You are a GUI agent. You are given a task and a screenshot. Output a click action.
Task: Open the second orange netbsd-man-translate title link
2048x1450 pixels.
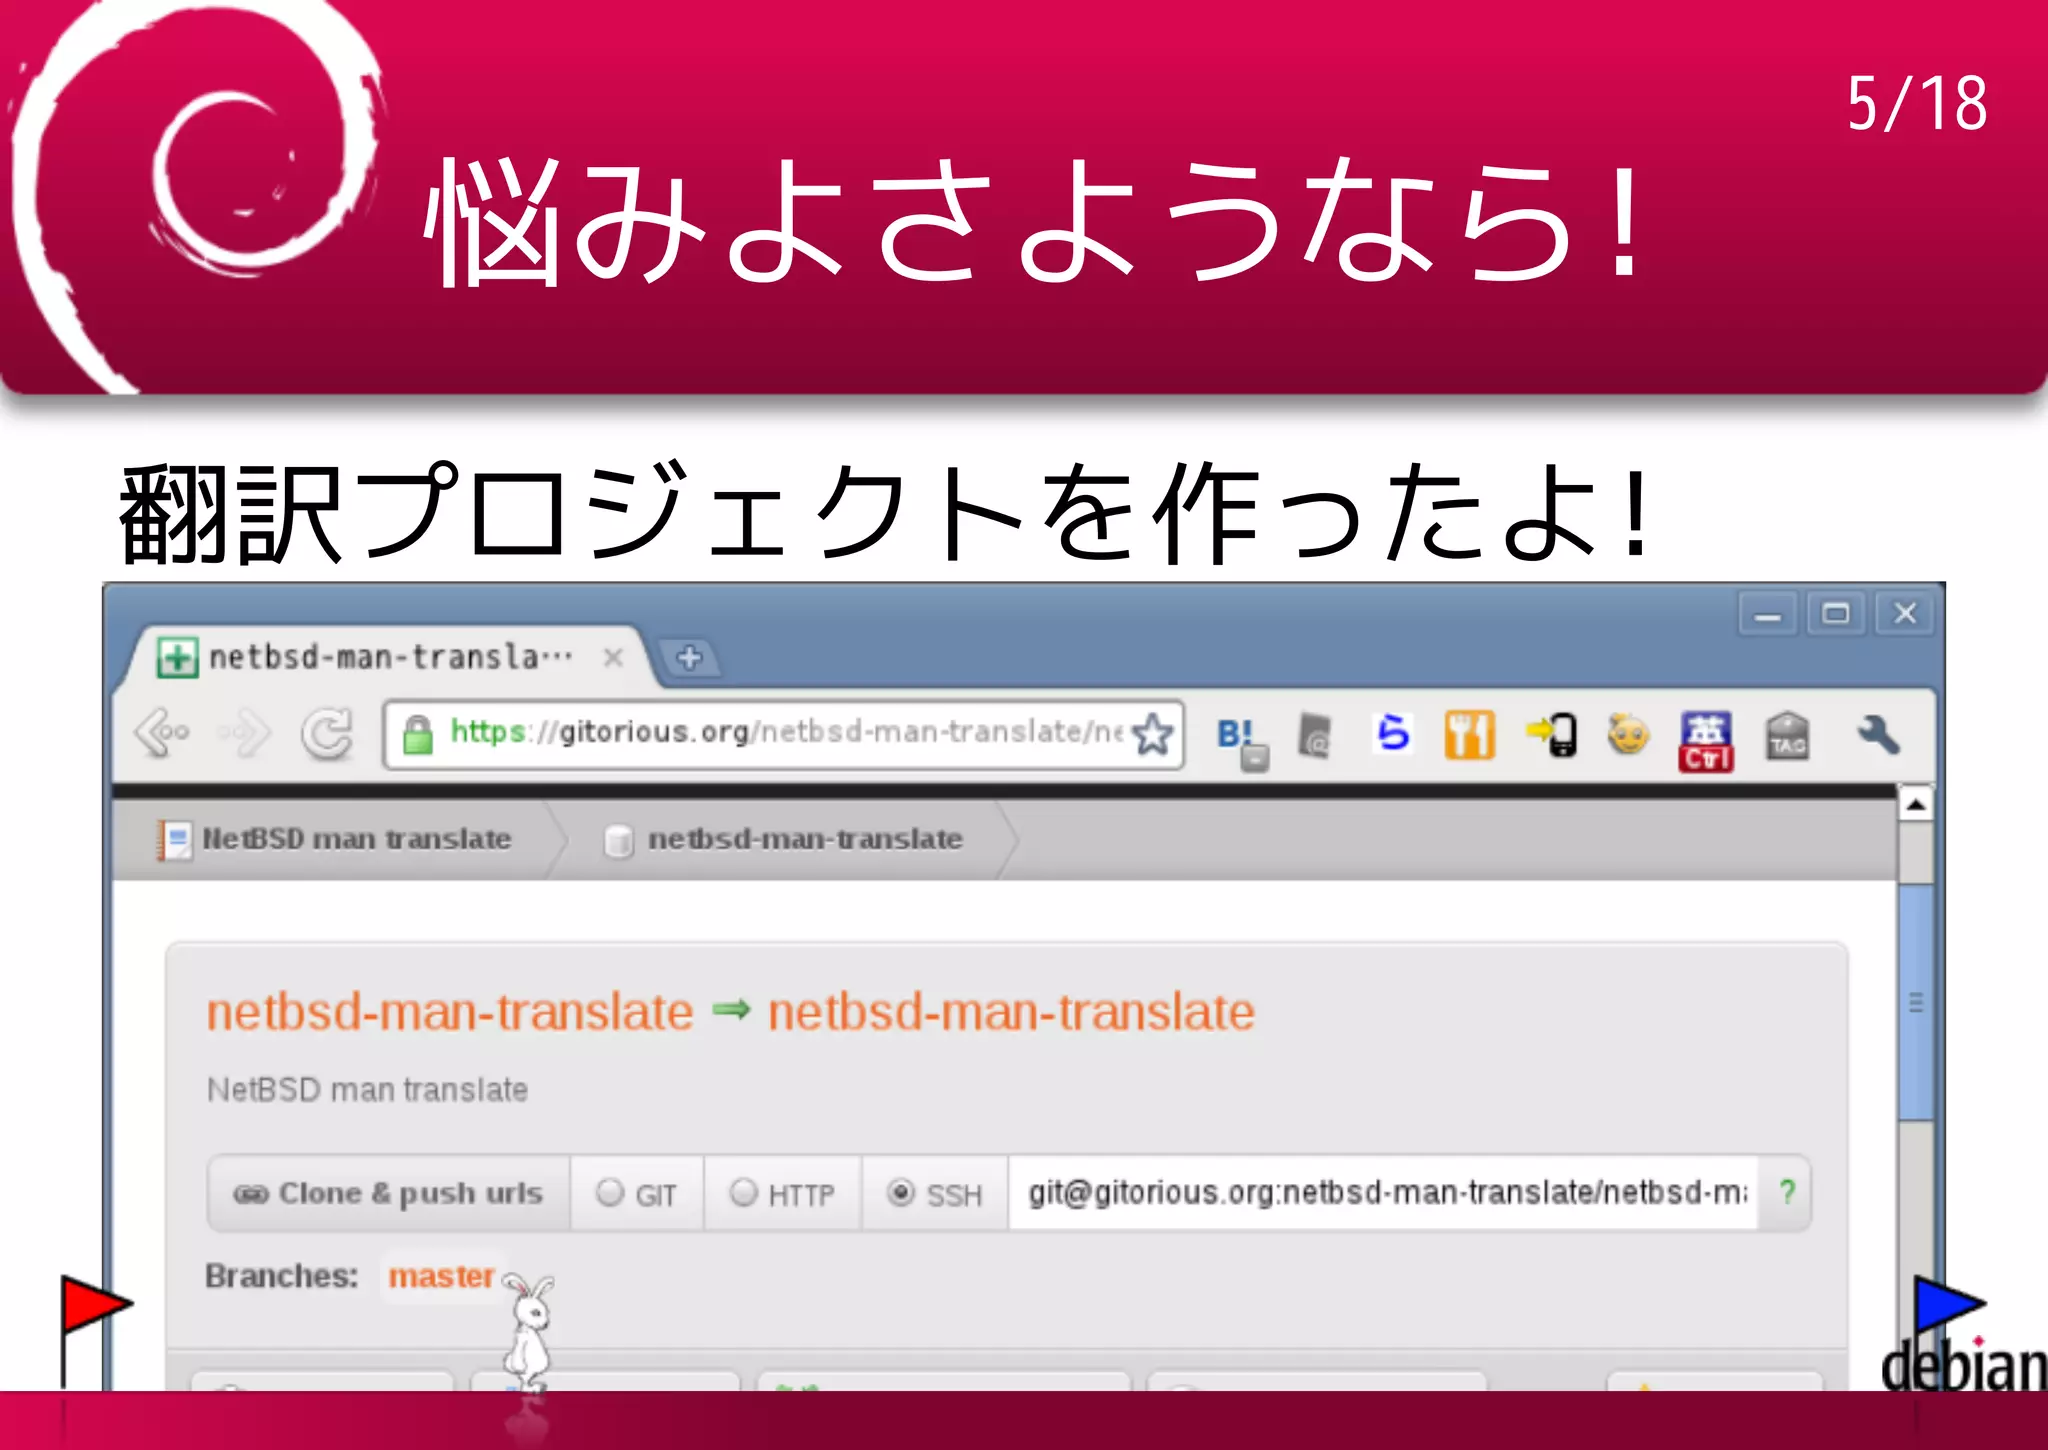pyautogui.click(x=1011, y=1012)
